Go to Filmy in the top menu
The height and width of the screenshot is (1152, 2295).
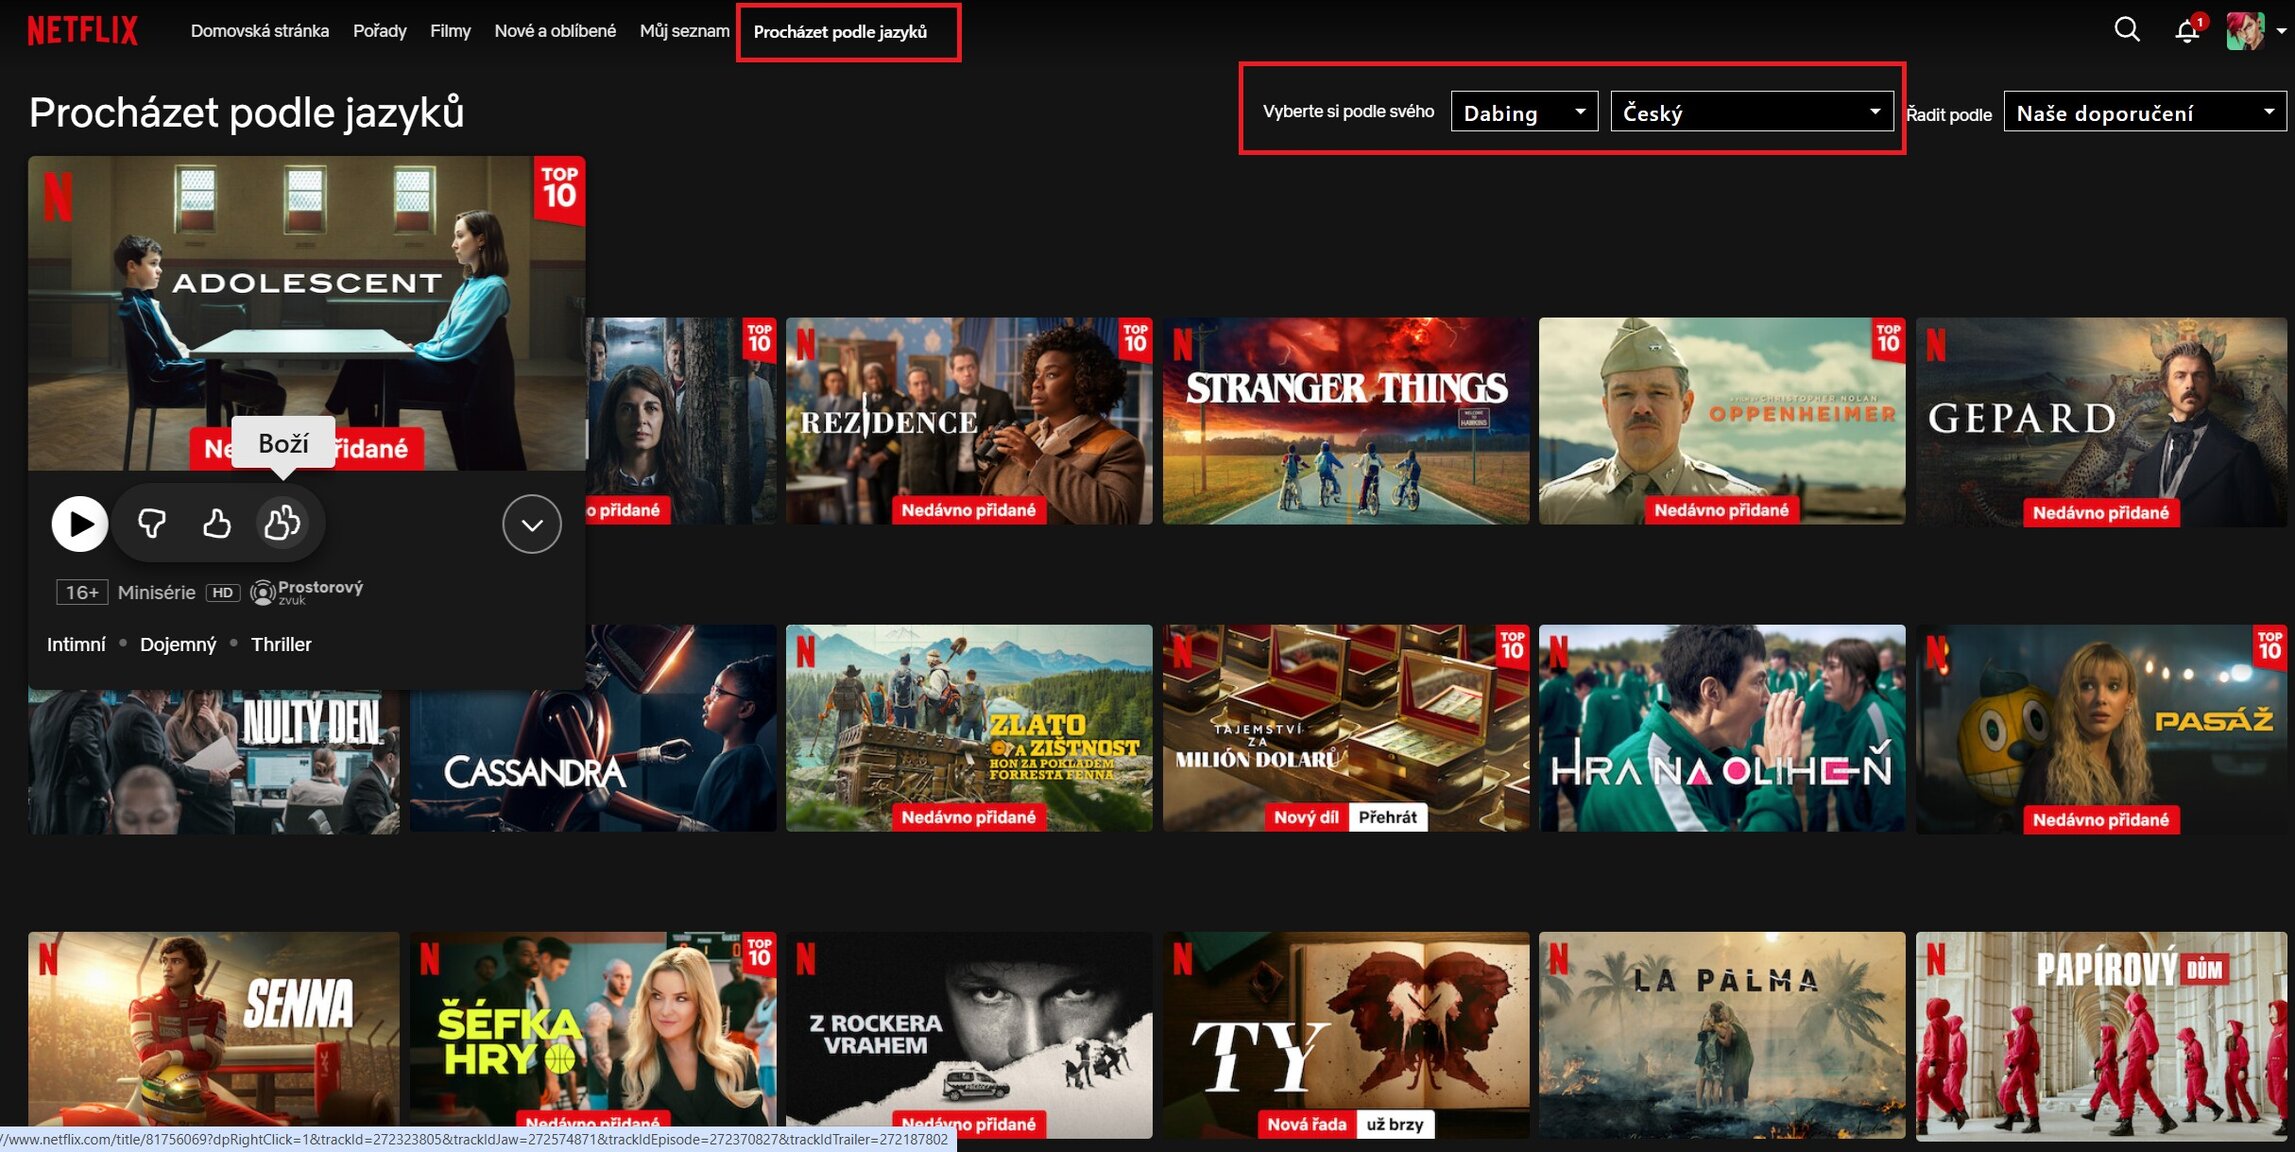(450, 31)
